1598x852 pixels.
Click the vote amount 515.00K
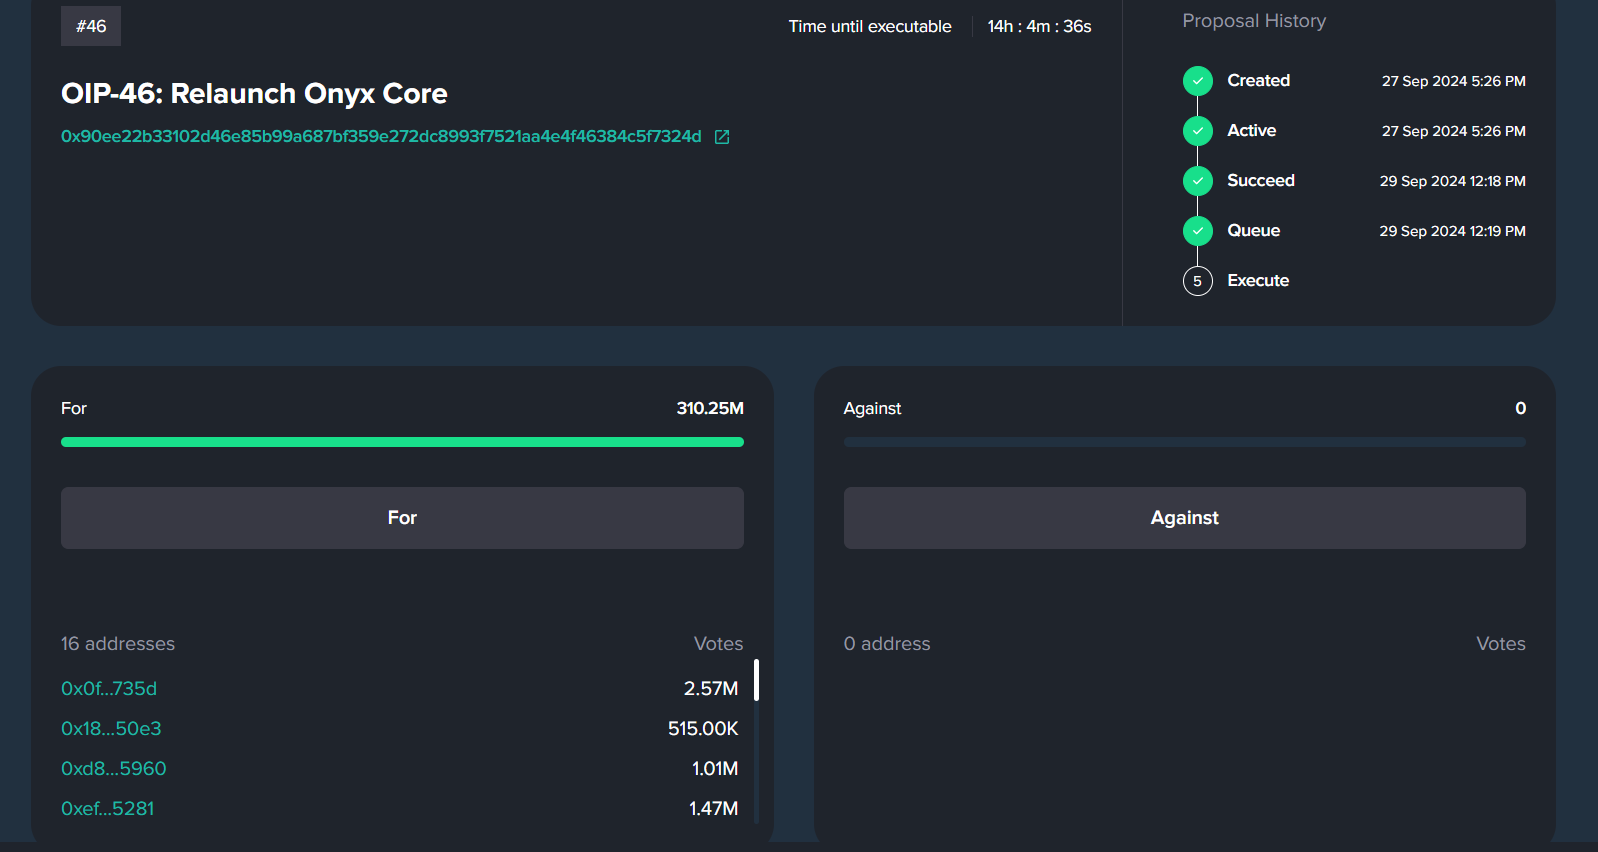point(703,728)
